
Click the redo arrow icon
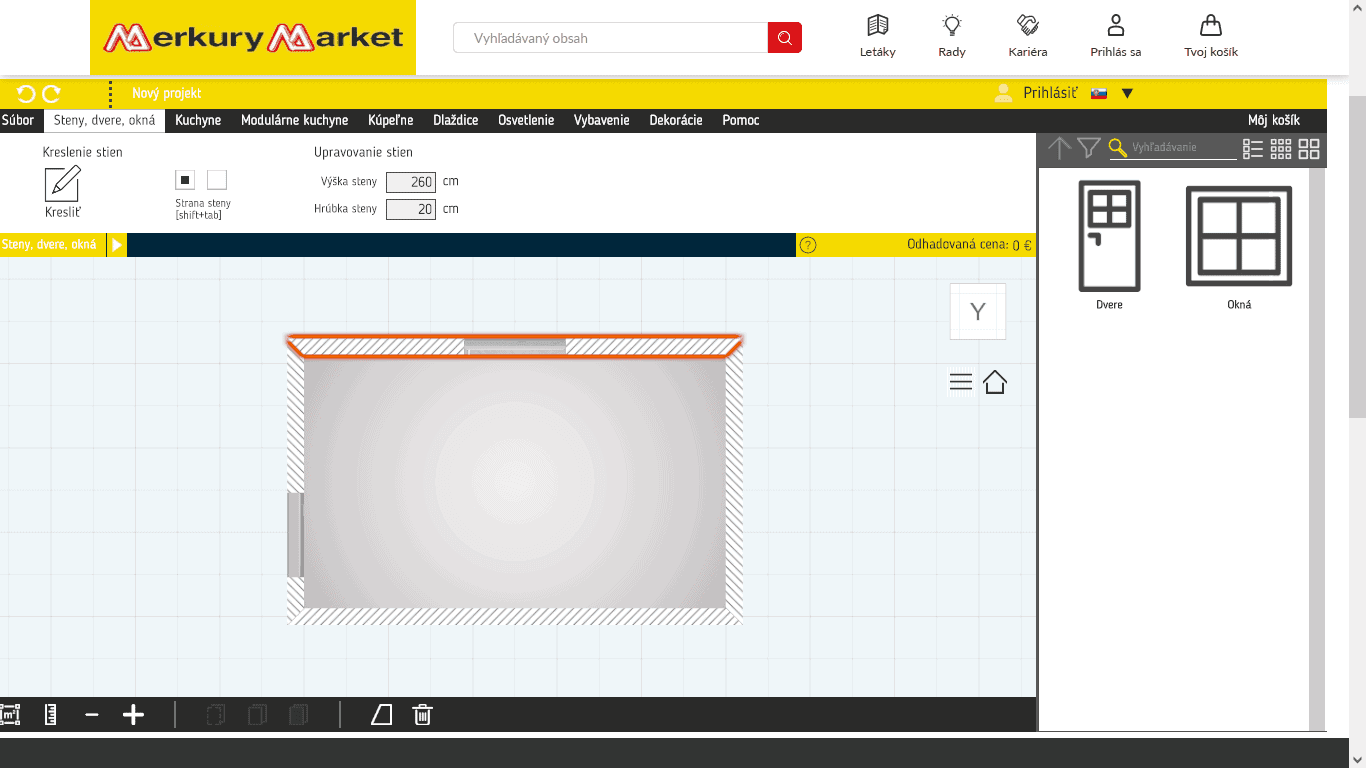tap(51, 93)
